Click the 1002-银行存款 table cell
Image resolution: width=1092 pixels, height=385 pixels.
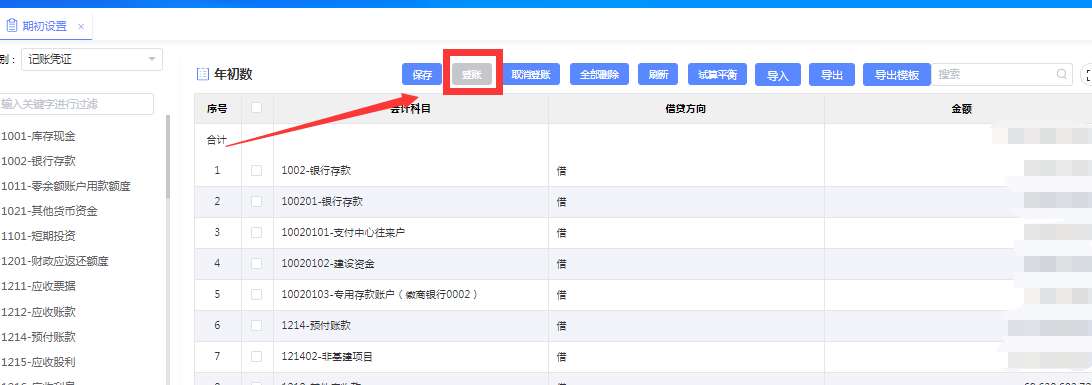tap(411, 170)
